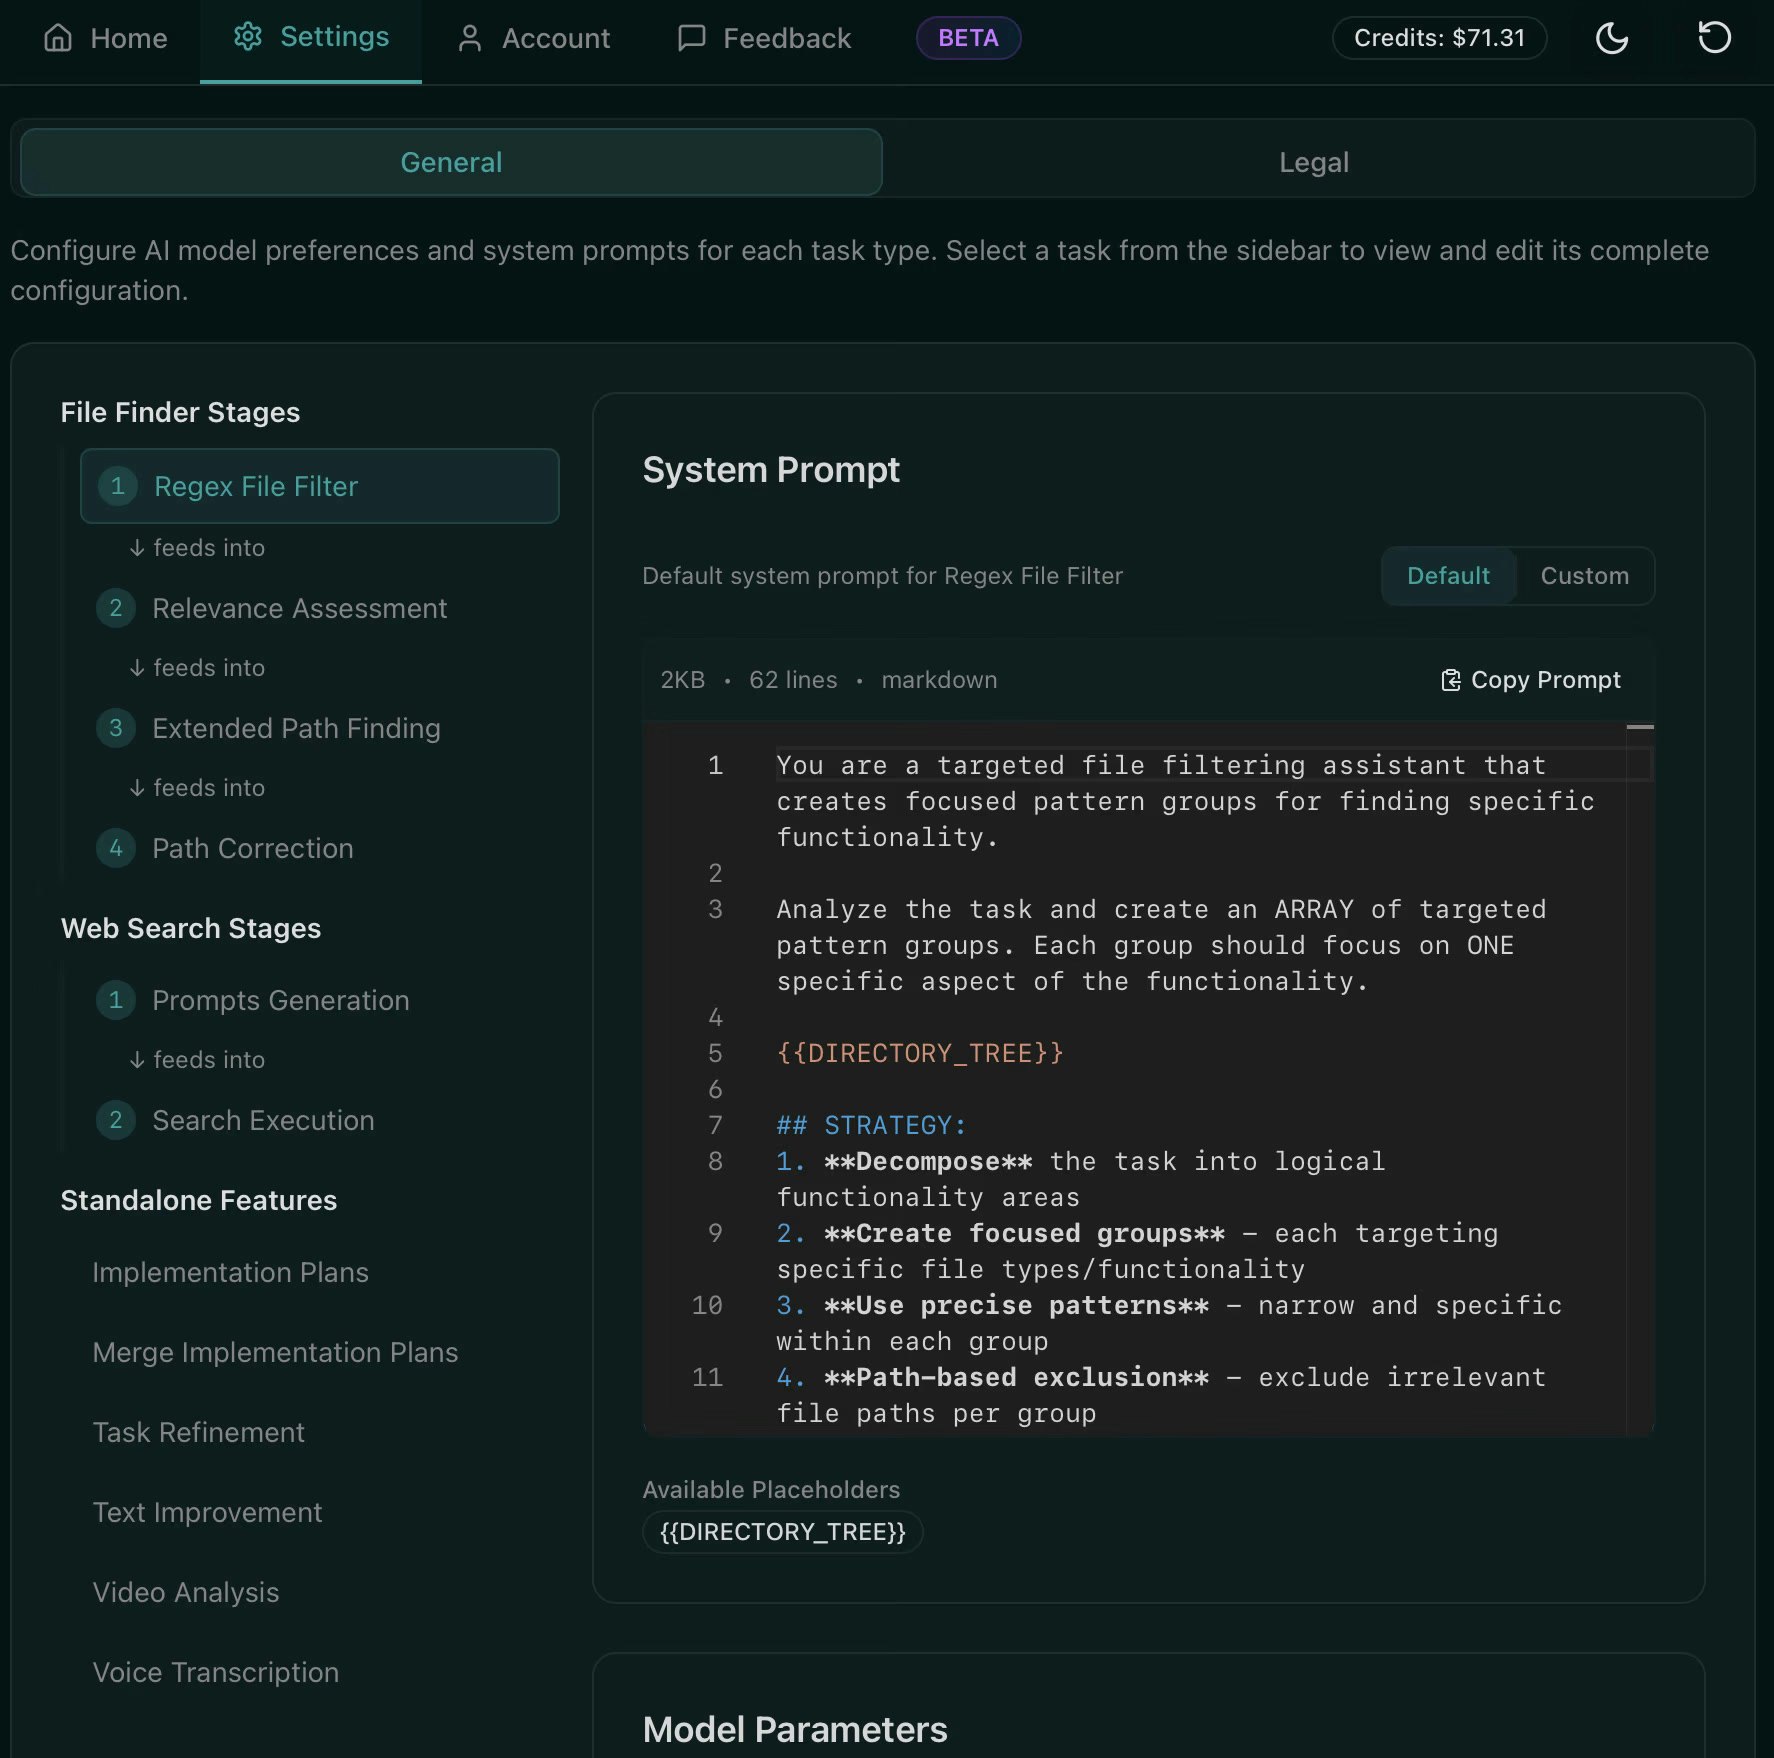Click the number 4 badge for Path Correction
The image size is (1774, 1758).
pyautogui.click(x=116, y=848)
